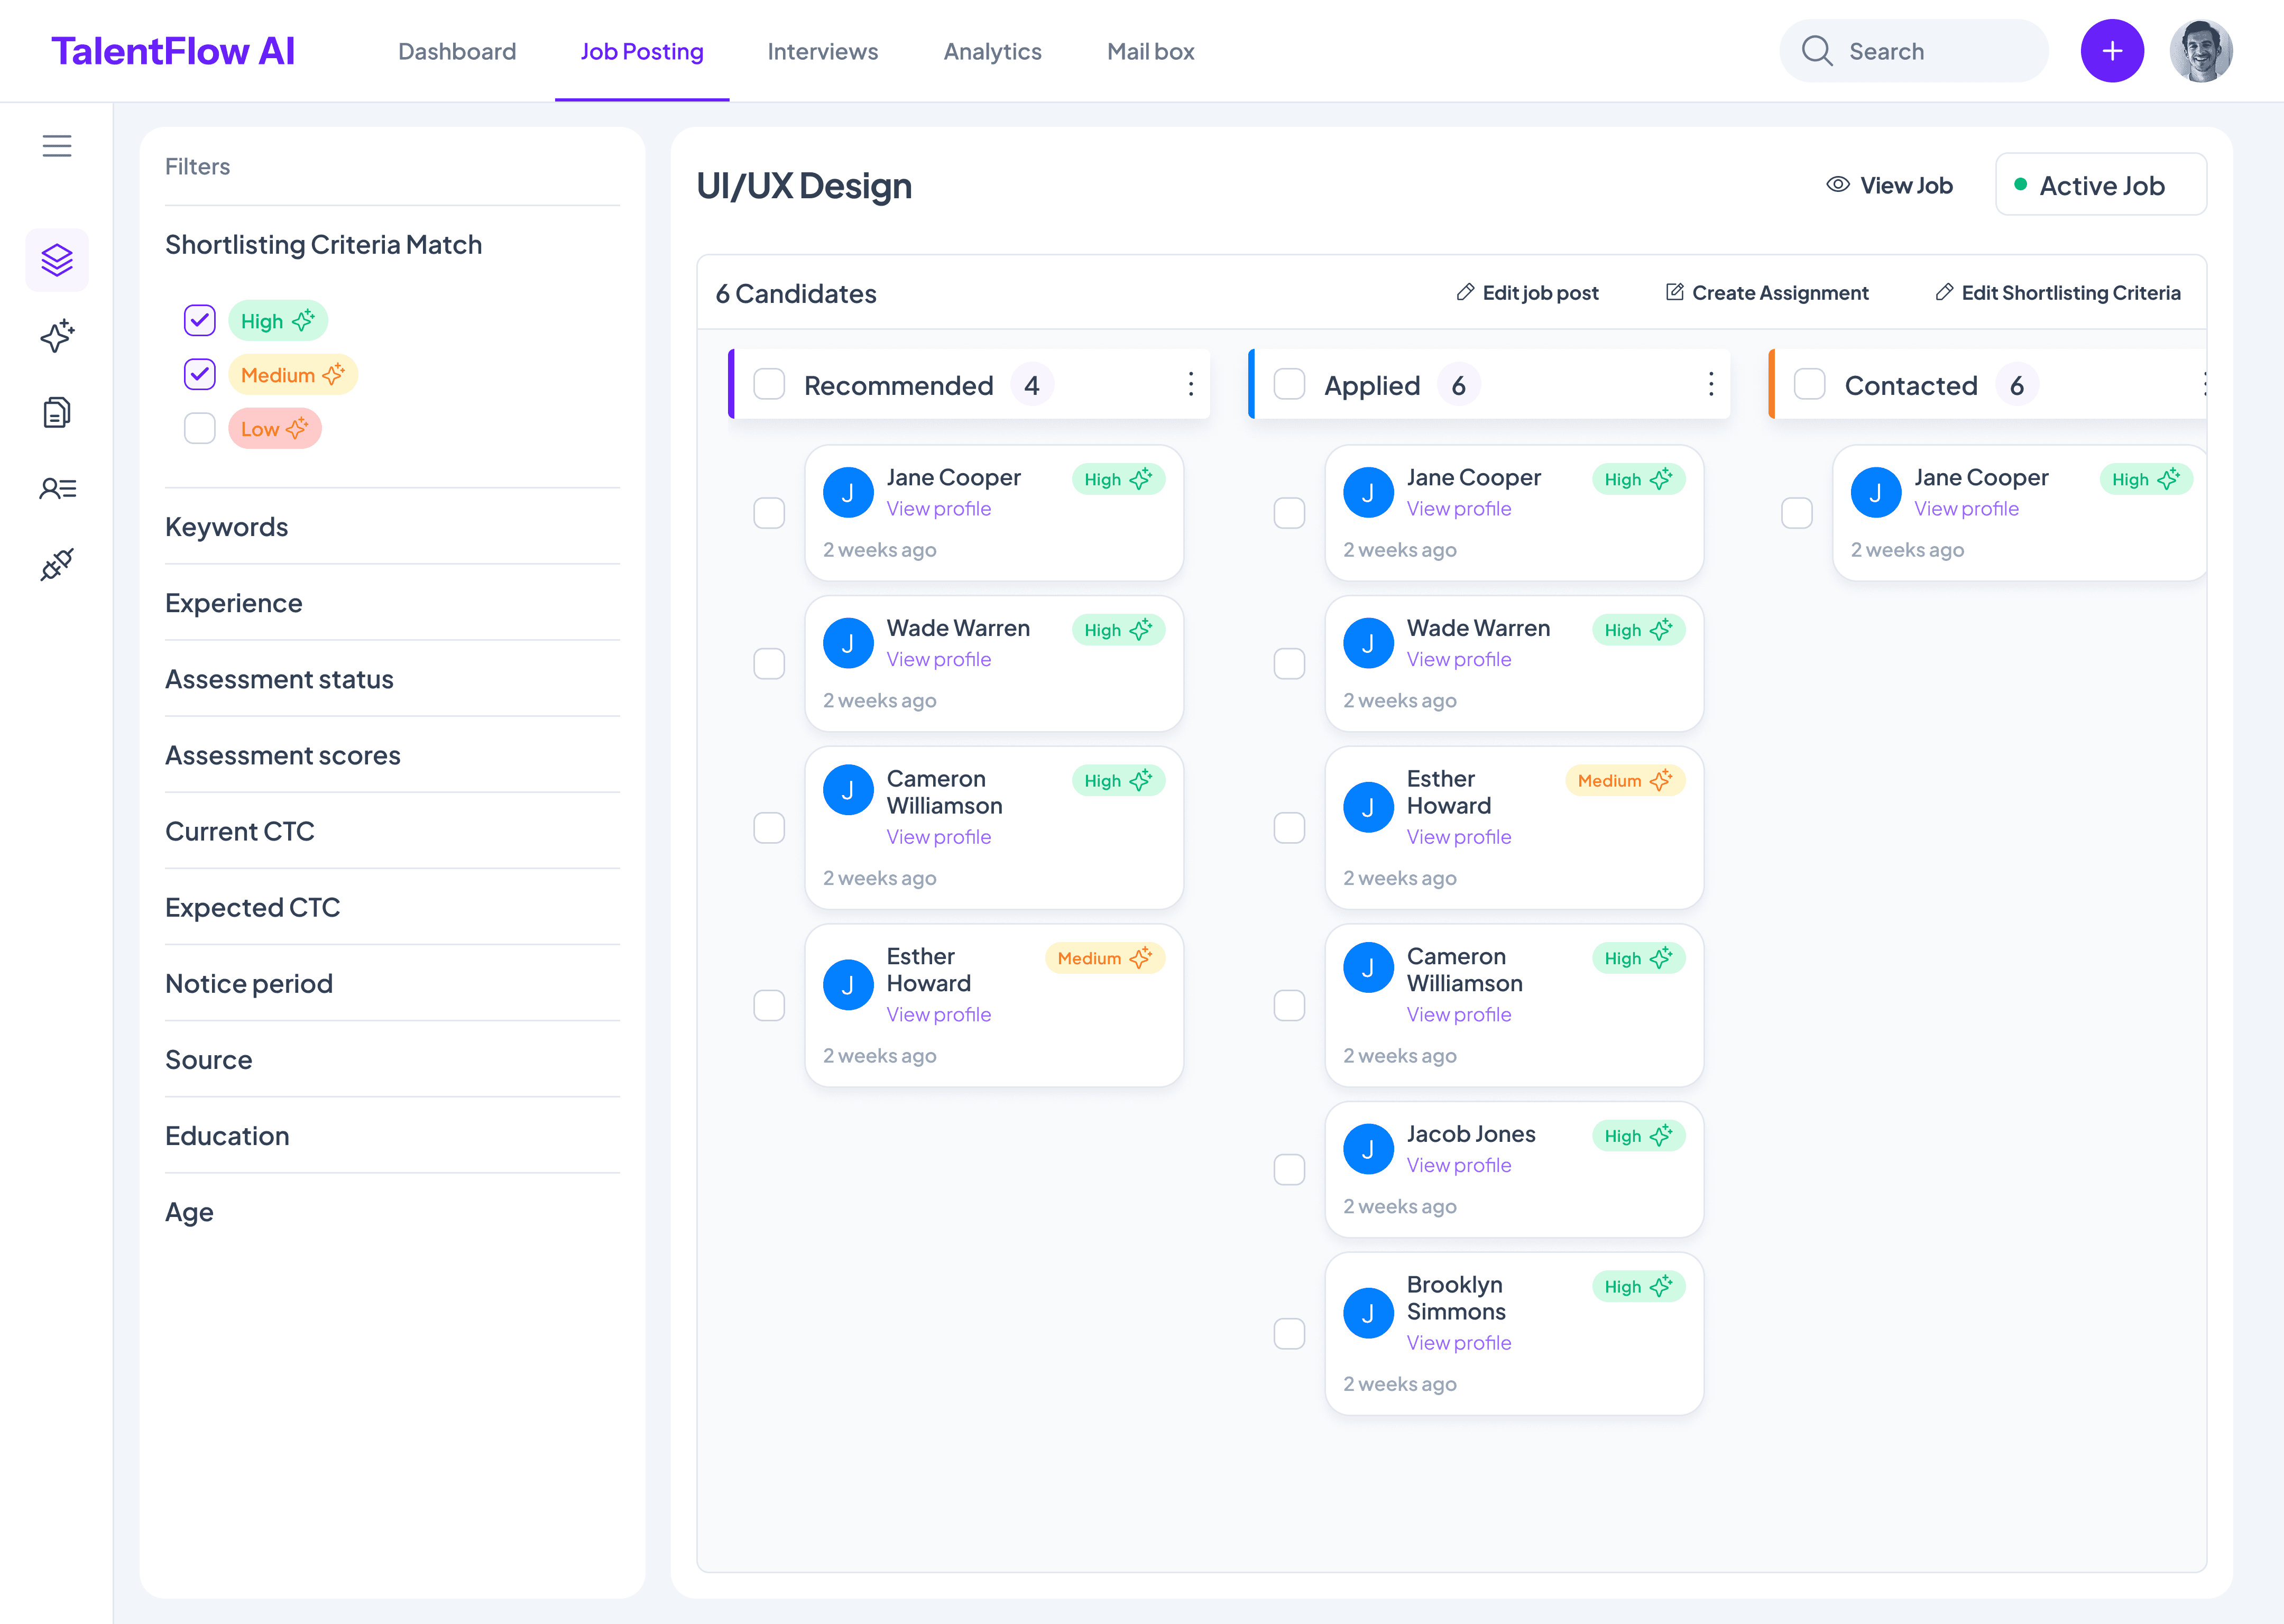Open Recommended column three-dot menu
This screenshot has height=1624, width=2284.
click(x=1190, y=385)
